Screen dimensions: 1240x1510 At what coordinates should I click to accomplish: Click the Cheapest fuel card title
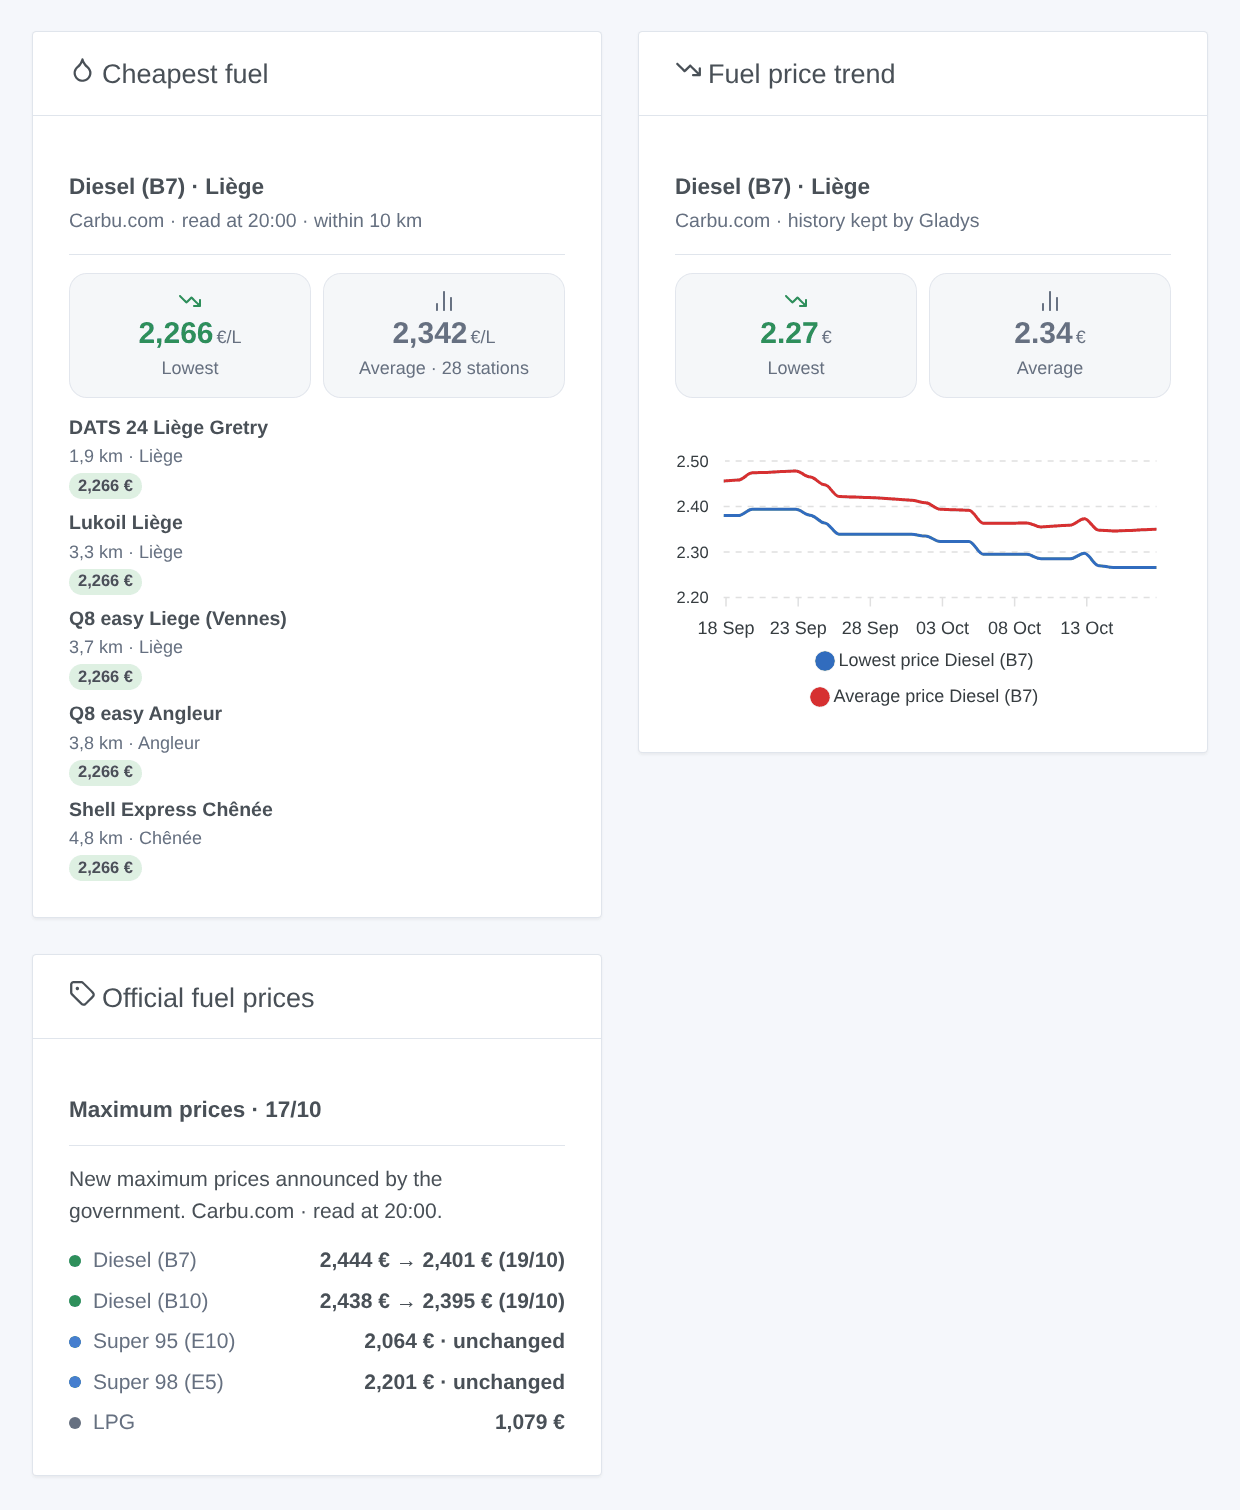tap(185, 74)
